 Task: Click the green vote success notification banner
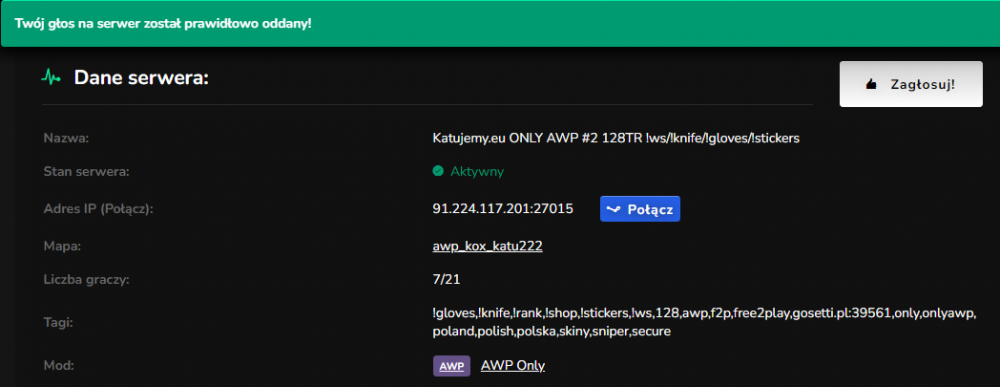pos(500,24)
